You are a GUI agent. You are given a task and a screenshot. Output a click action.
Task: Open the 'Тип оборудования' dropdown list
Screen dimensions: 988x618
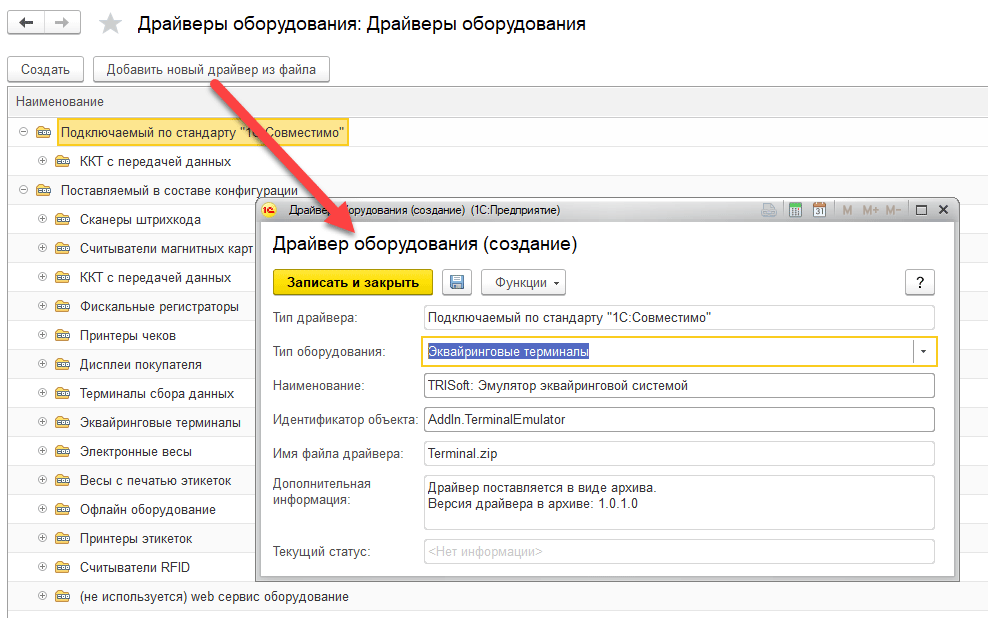coord(923,351)
